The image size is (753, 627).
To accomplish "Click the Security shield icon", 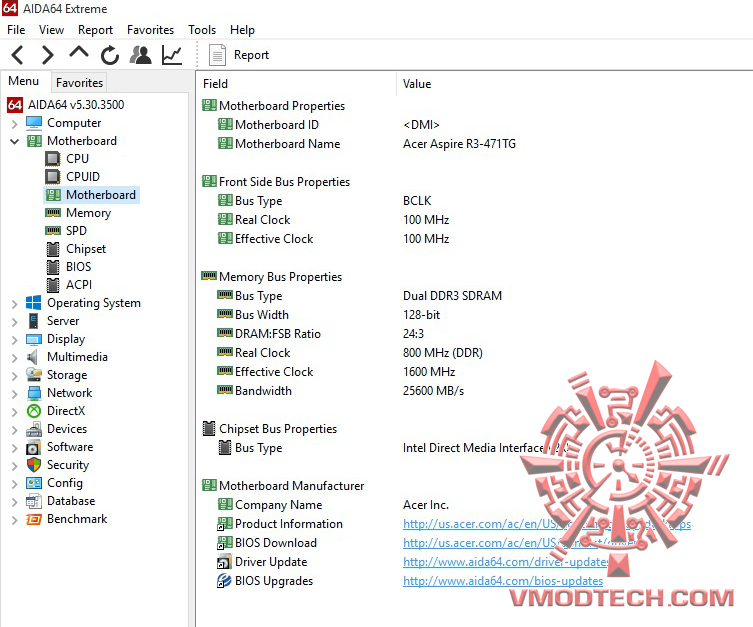I will point(34,465).
